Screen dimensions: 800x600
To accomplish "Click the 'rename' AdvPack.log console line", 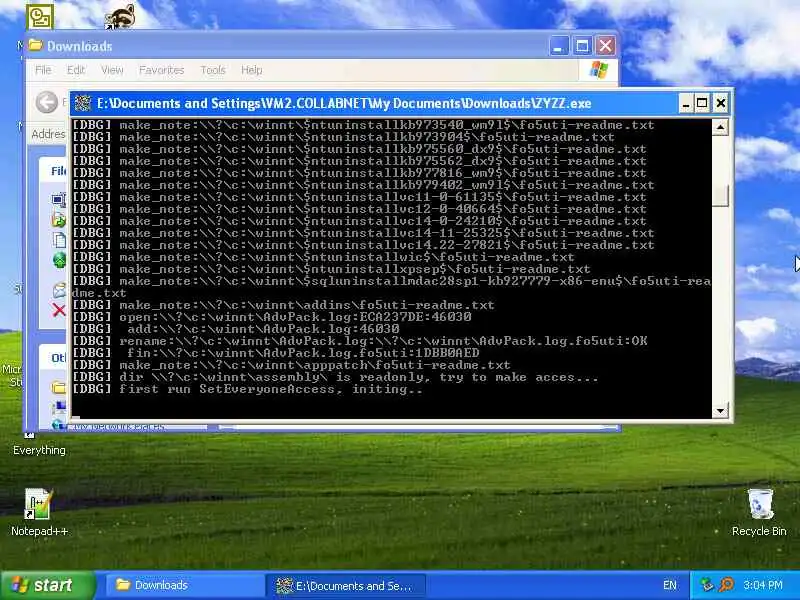I will pos(360,341).
